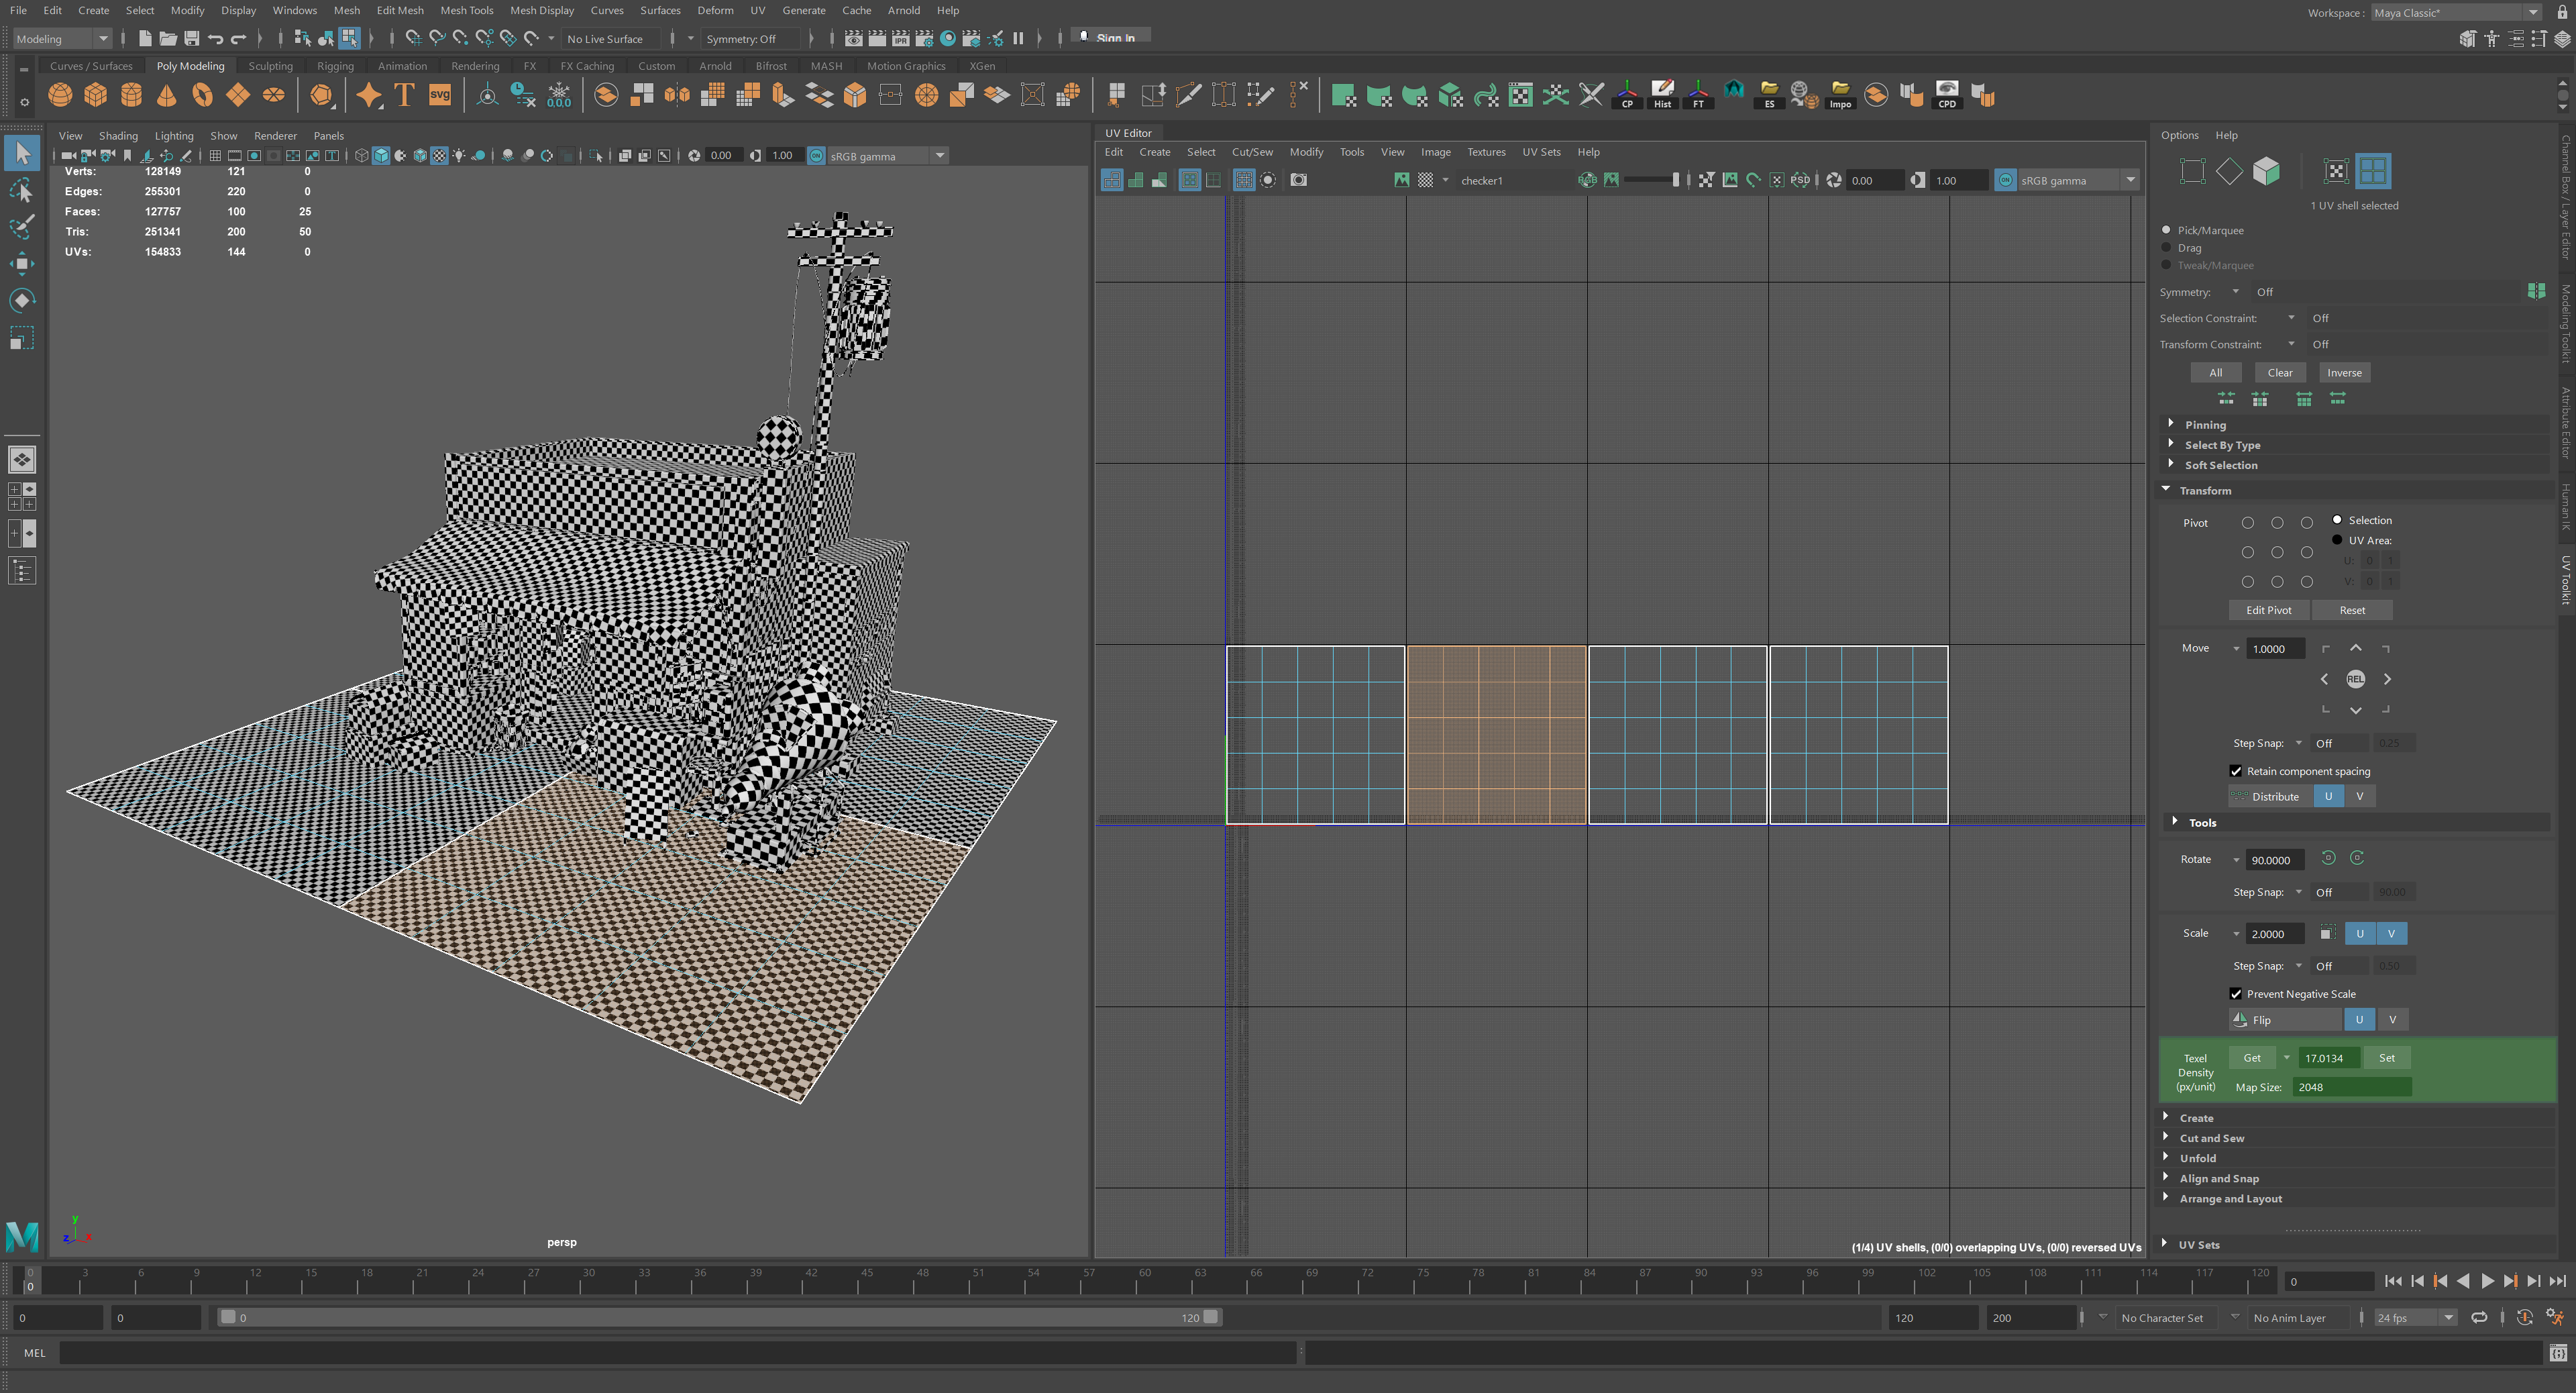The height and width of the screenshot is (1393, 2576).
Task: Toggle Retain component spacing checkbox
Action: 2236,771
